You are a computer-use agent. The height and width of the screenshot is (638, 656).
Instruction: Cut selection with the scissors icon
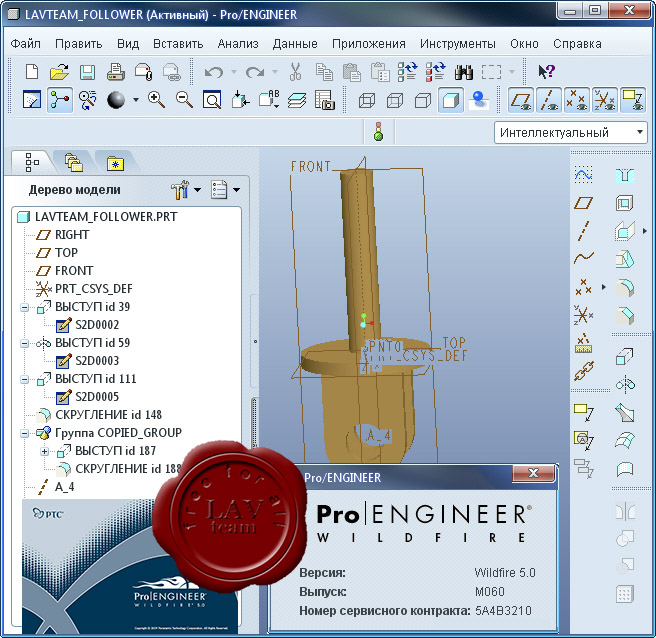(295, 72)
